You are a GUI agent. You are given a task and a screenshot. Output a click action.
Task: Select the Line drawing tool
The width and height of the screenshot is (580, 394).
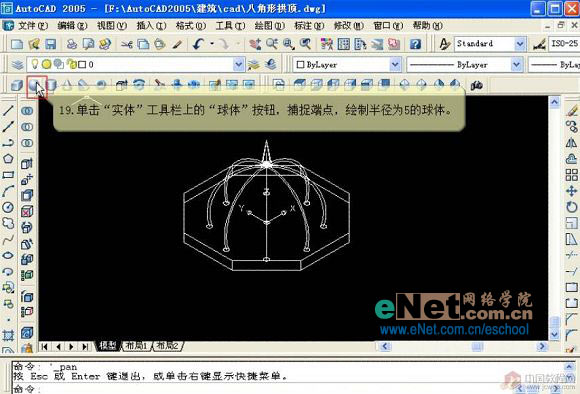(x=8, y=110)
